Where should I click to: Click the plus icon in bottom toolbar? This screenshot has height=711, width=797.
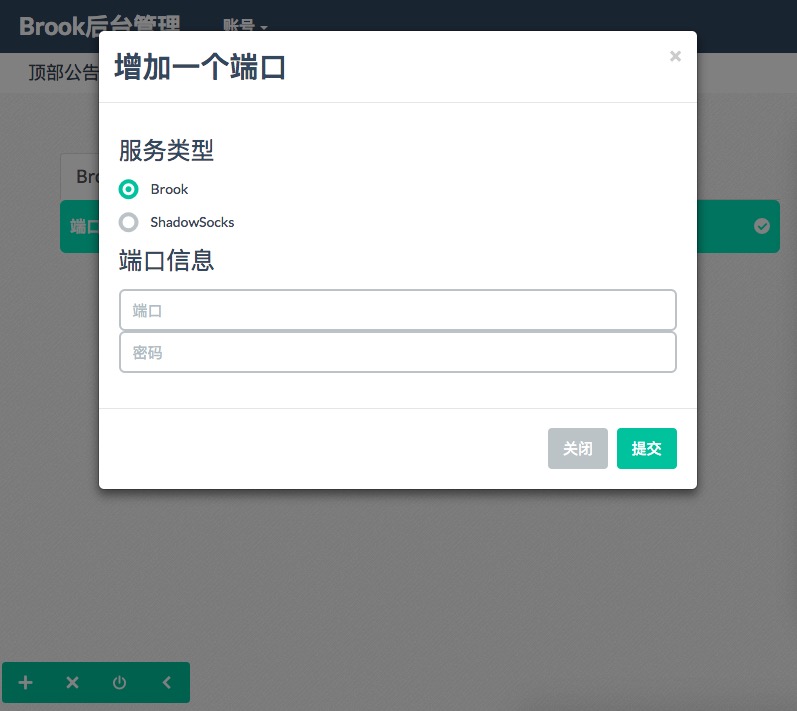pos(26,683)
